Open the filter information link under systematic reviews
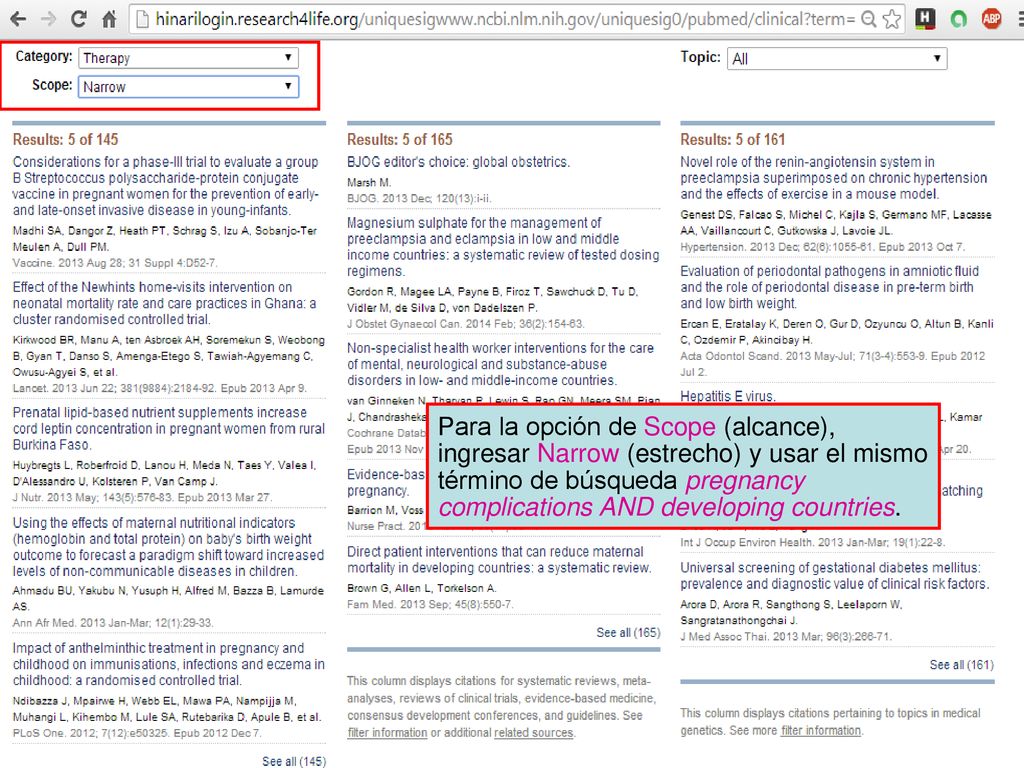The height and width of the screenshot is (768, 1024). point(387,733)
